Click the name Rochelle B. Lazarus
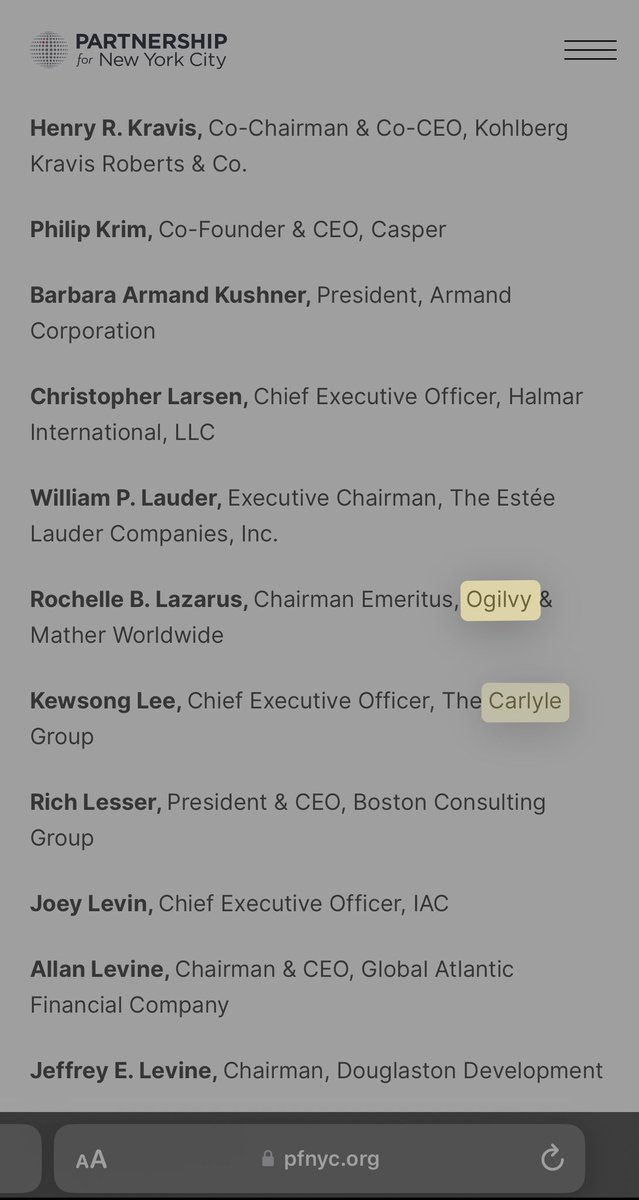The image size is (639, 1200). coord(139,599)
